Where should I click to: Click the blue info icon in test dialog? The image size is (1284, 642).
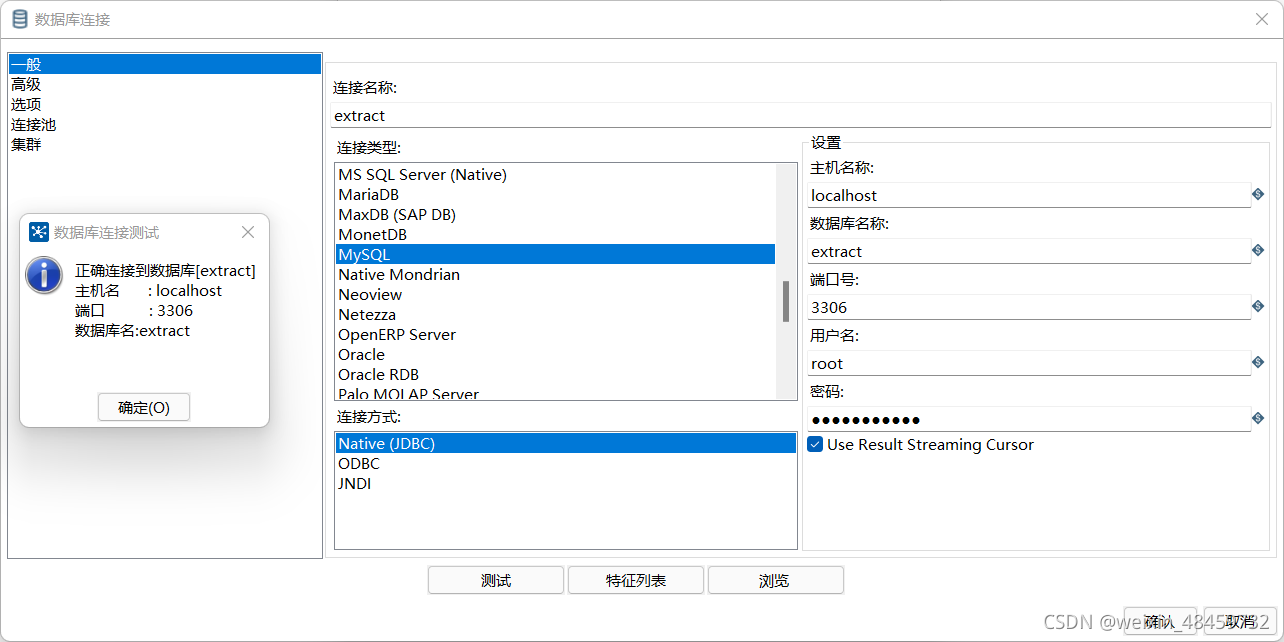pos(44,274)
